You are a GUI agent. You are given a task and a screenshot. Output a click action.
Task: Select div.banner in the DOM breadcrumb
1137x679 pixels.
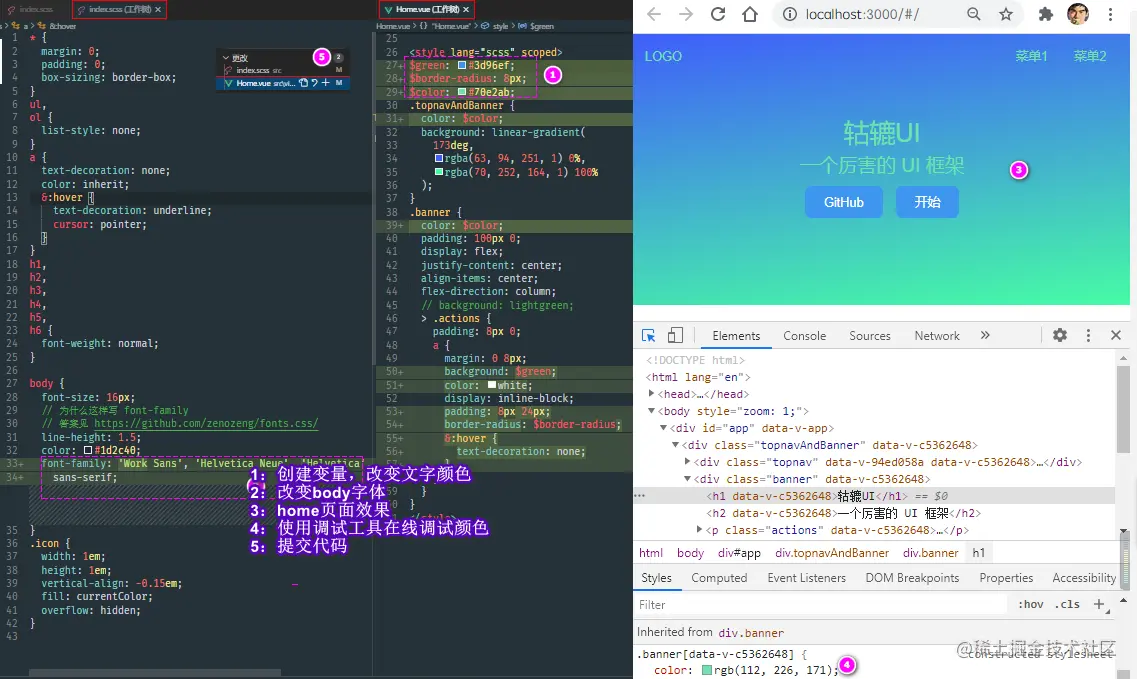930,553
